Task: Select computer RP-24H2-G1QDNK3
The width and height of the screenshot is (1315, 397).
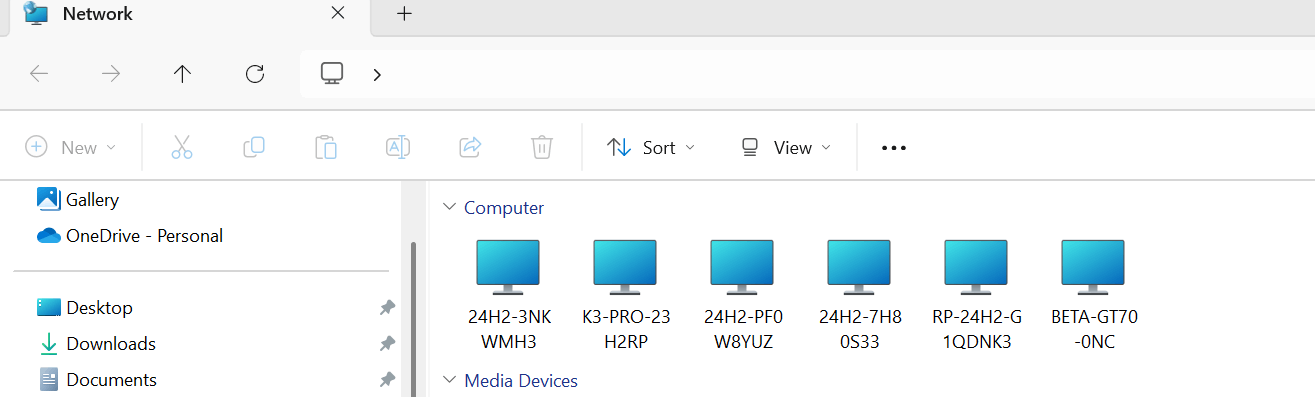Action: (977, 294)
